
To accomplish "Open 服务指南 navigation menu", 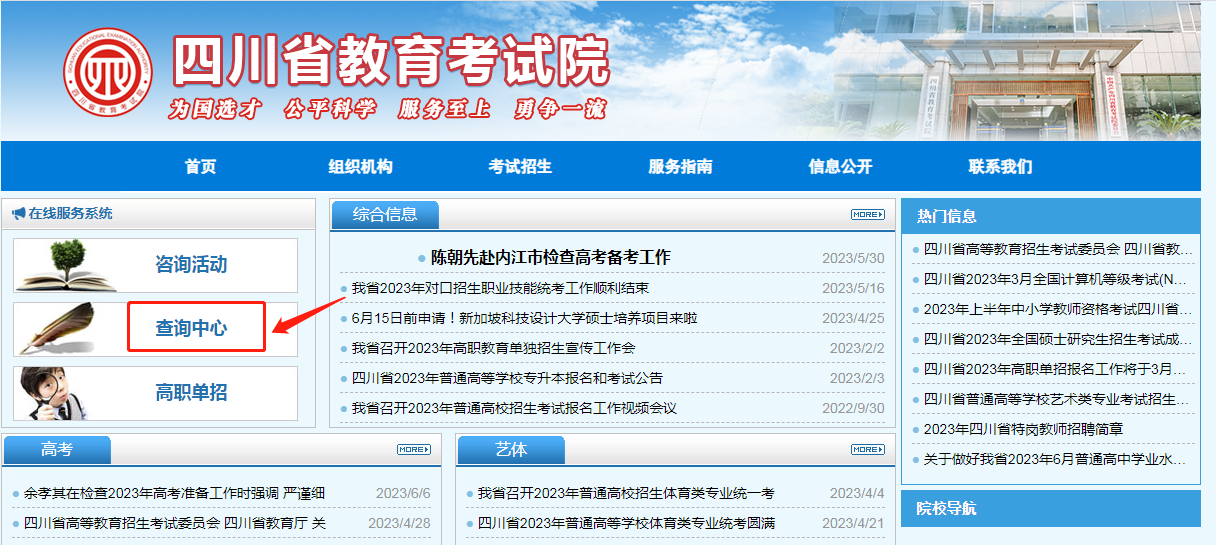I will pos(680,166).
